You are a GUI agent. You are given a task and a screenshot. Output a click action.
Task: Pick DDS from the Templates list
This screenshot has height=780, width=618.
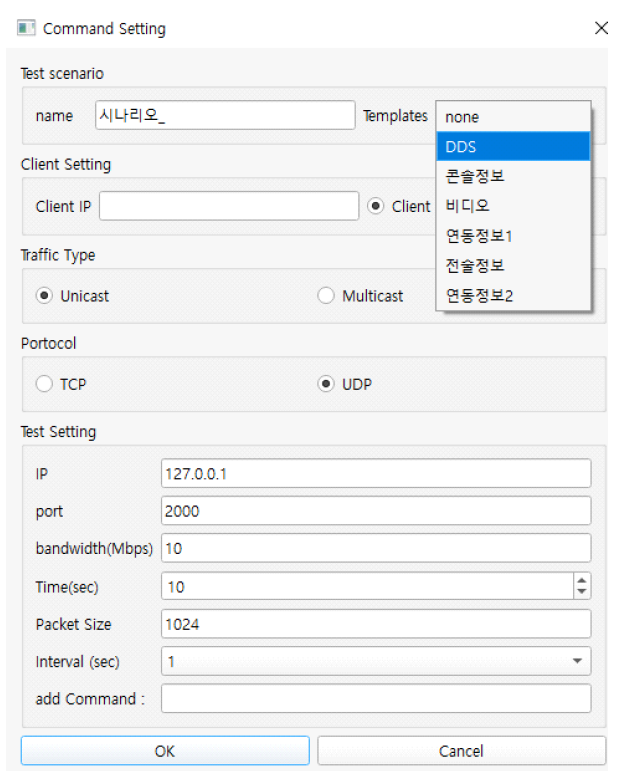pyautogui.click(x=513, y=146)
